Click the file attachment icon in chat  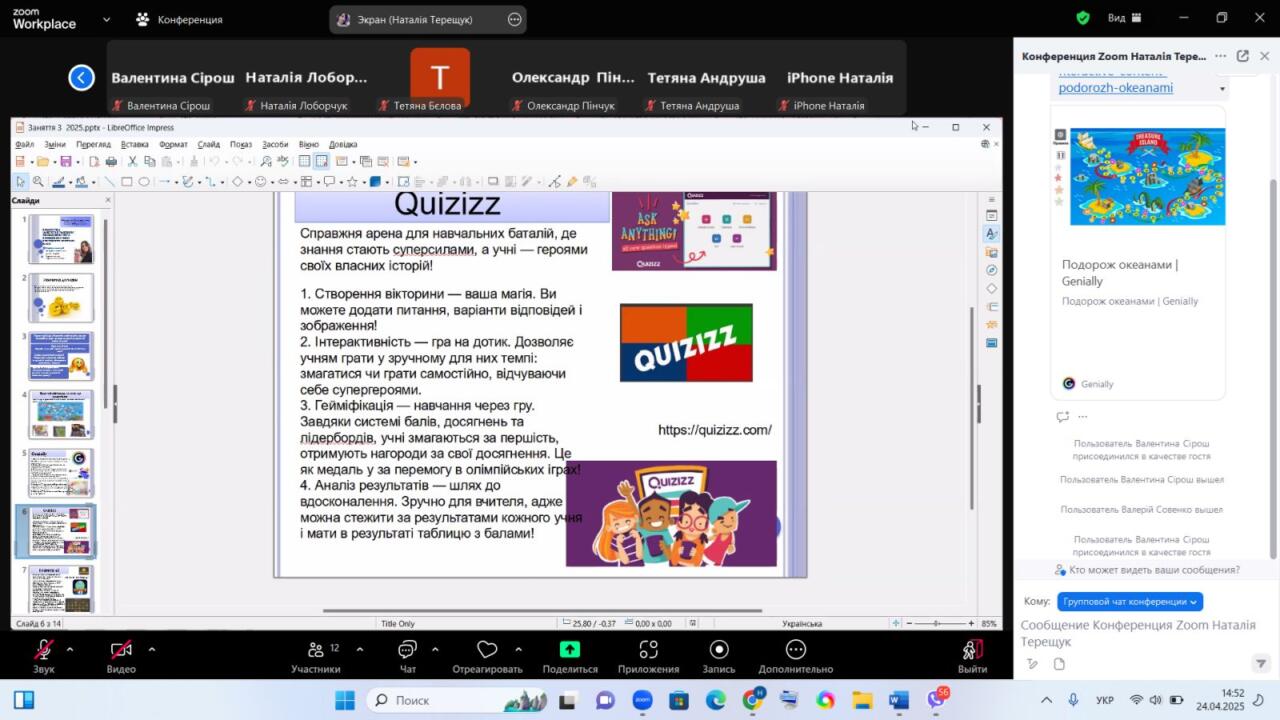tap(1059, 664)
